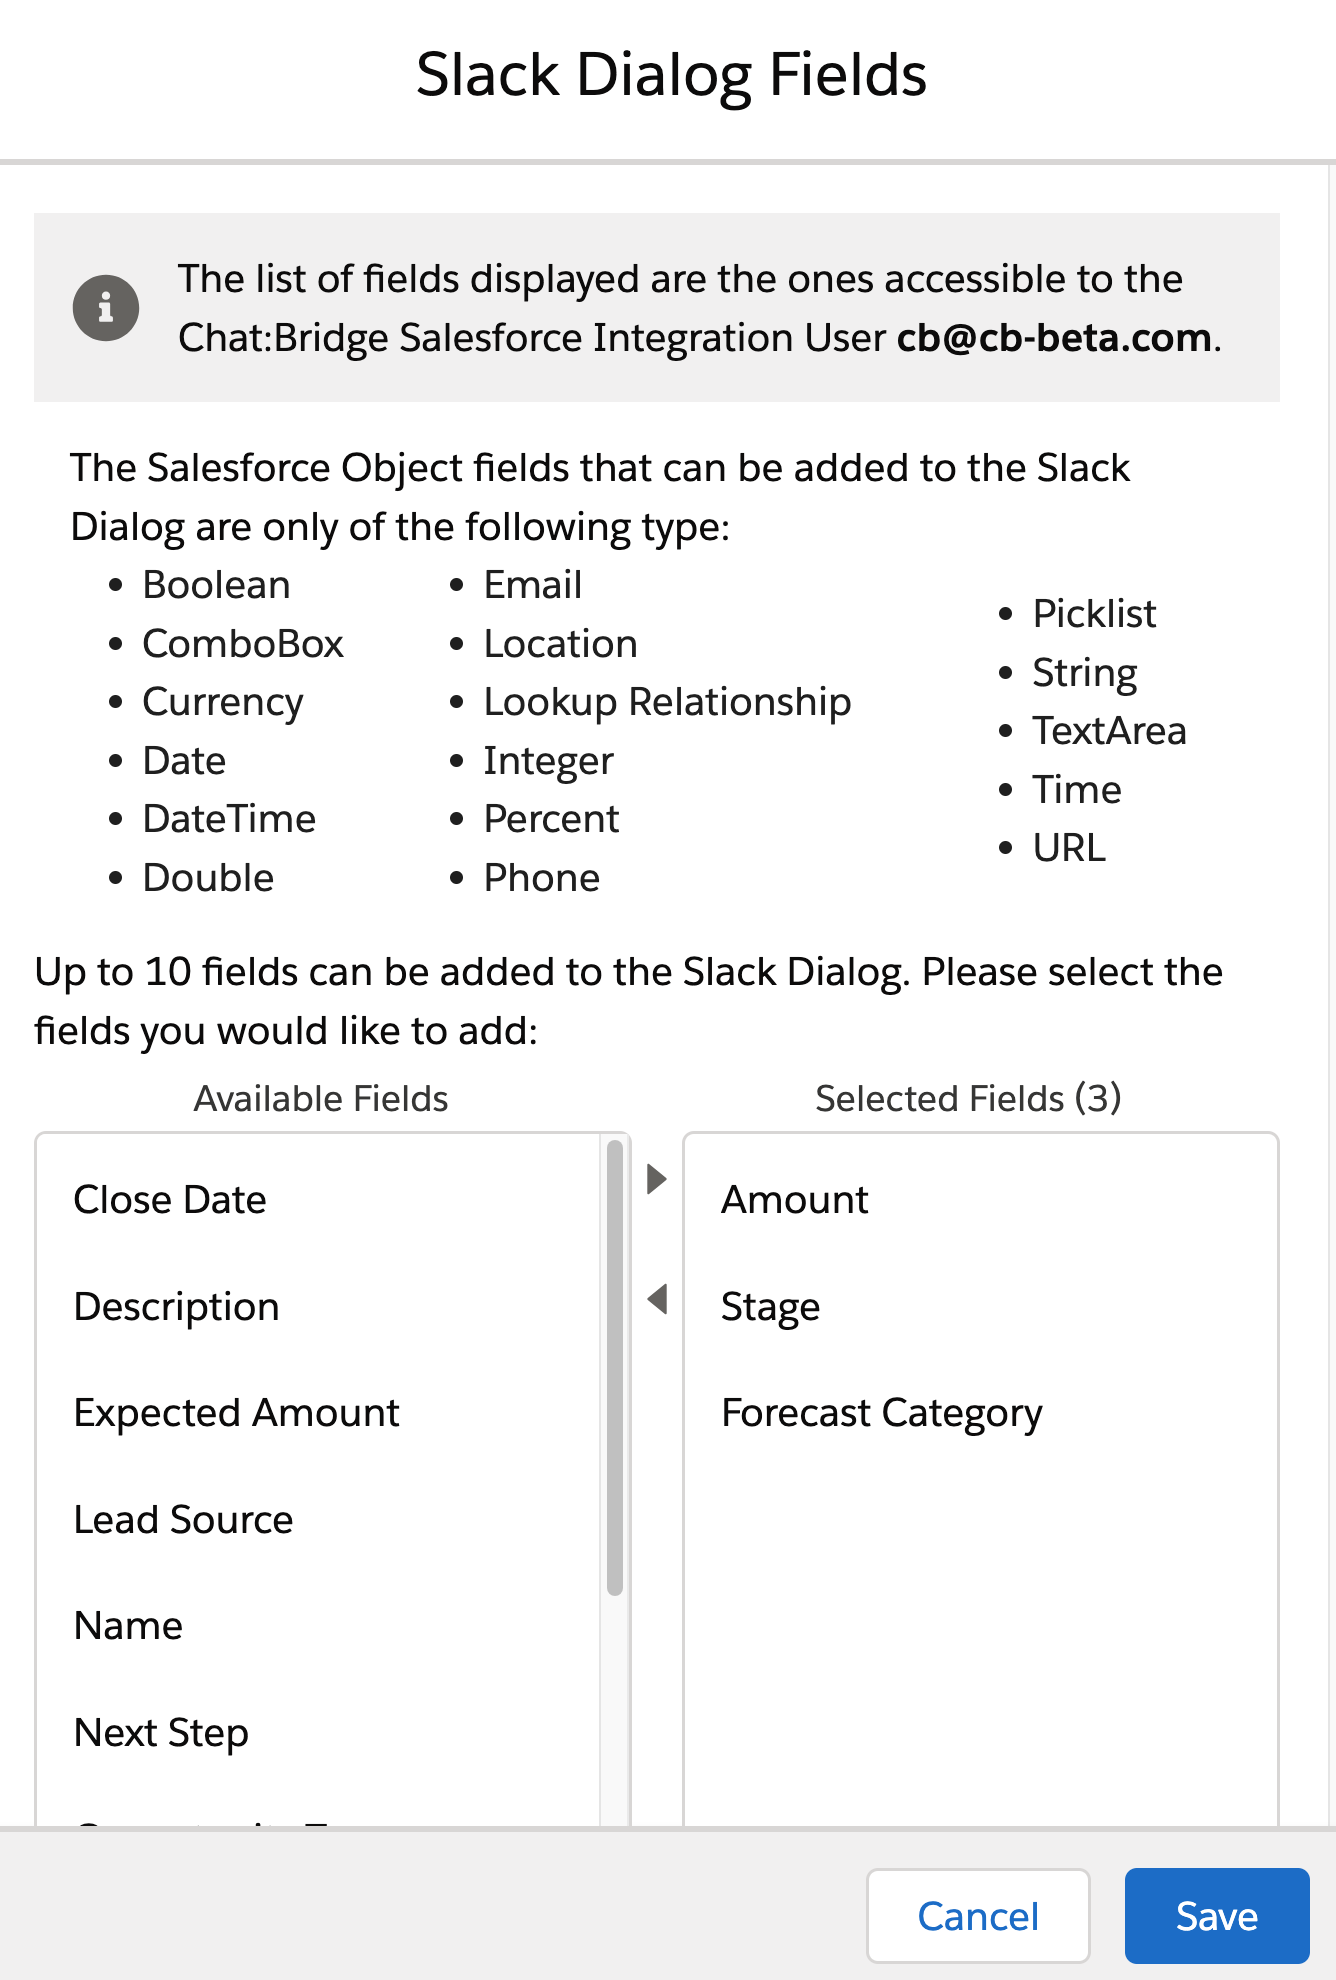Click the info icon in the notice banner
1336x1980 pixels.
tap(105, 308)
